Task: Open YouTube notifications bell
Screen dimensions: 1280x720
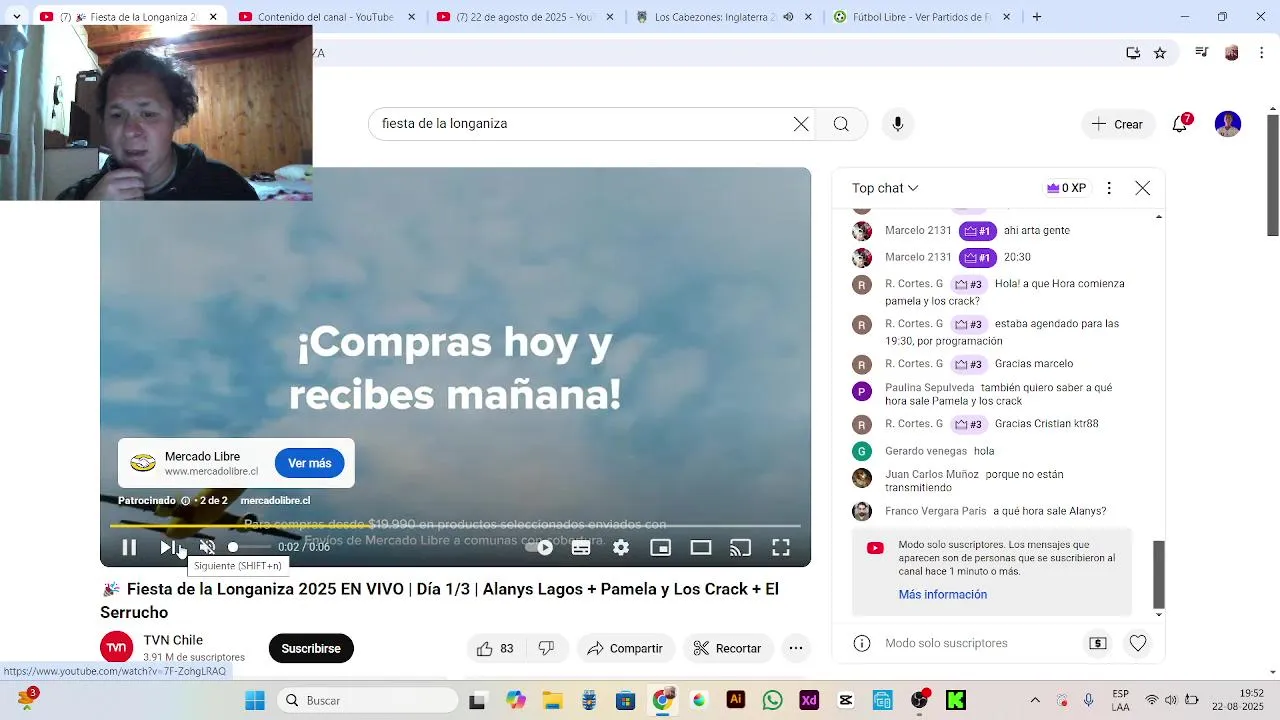Action: (x=1180, y=124)
